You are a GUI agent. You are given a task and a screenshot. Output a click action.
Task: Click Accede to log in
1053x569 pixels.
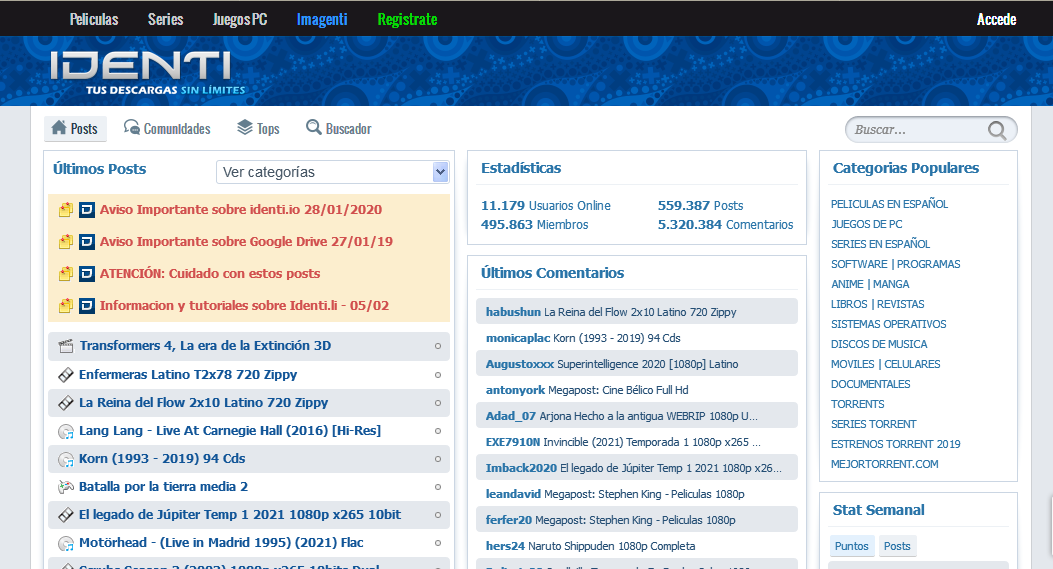[x=996, y=19]
